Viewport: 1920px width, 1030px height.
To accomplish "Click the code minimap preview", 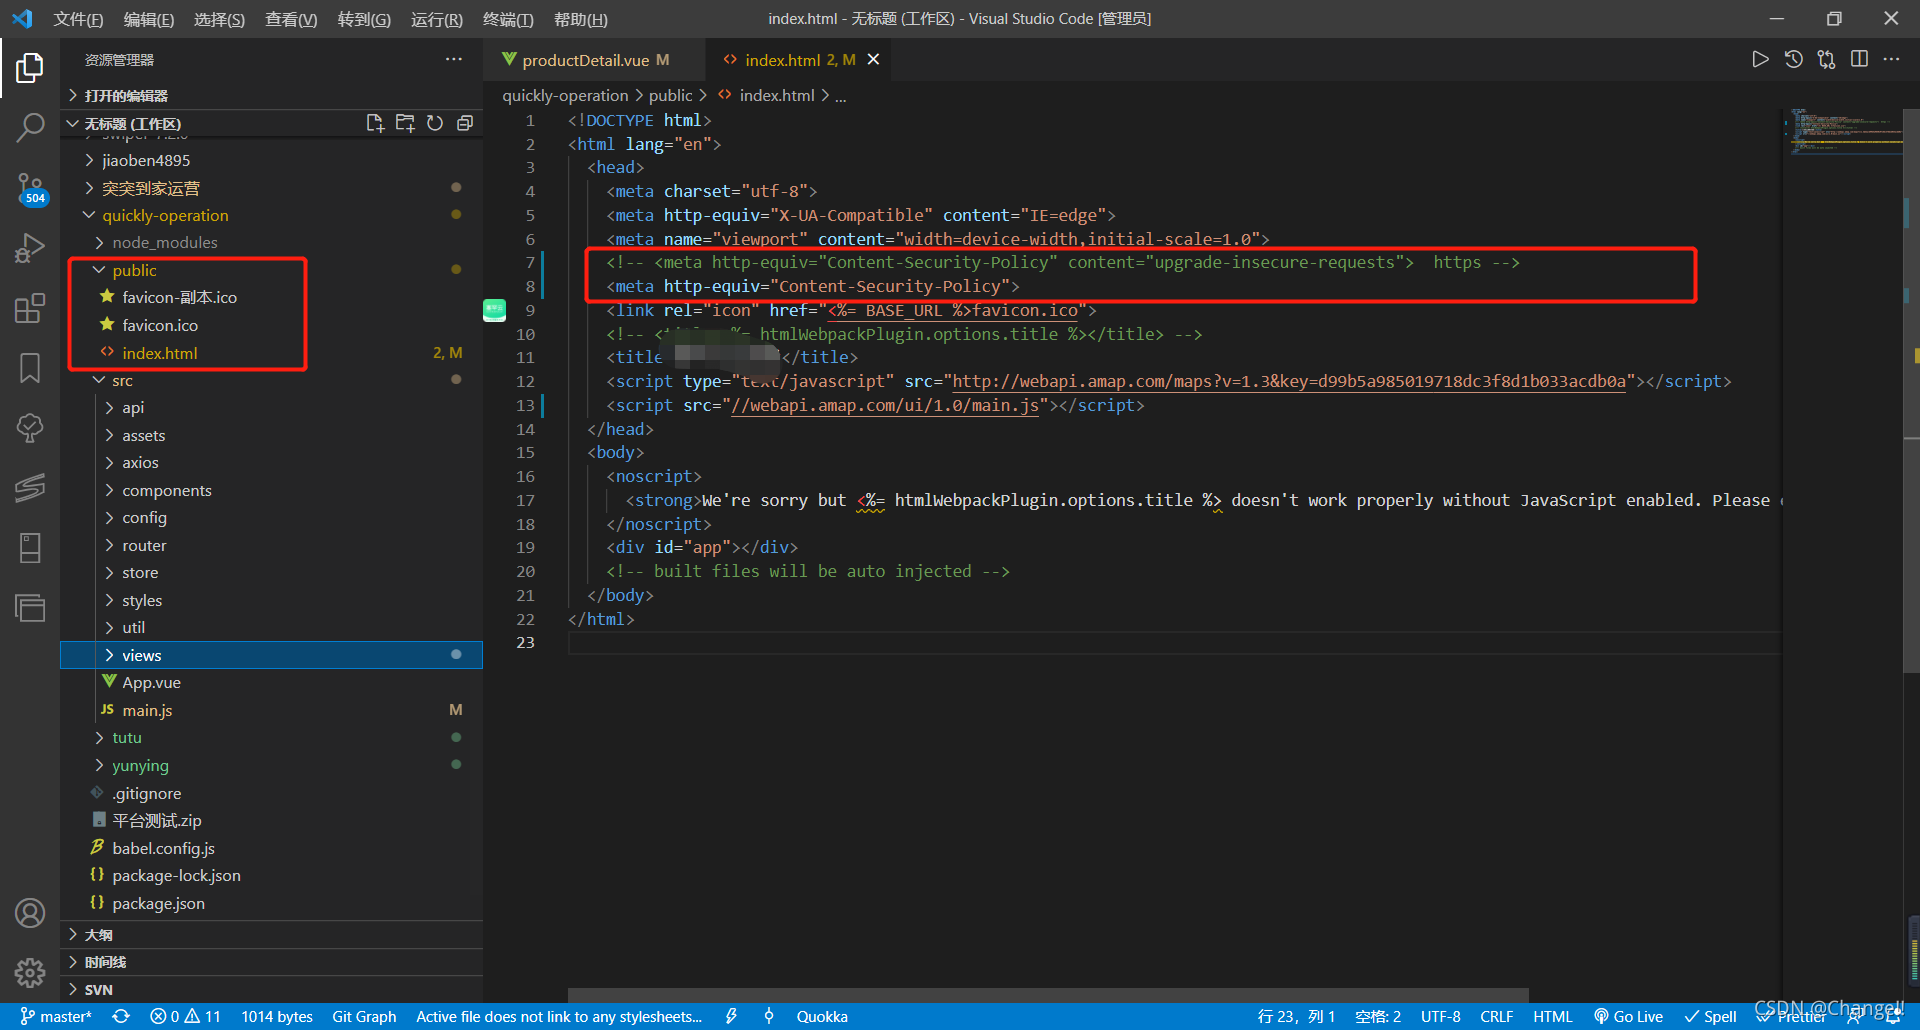I will point(1844,132).
